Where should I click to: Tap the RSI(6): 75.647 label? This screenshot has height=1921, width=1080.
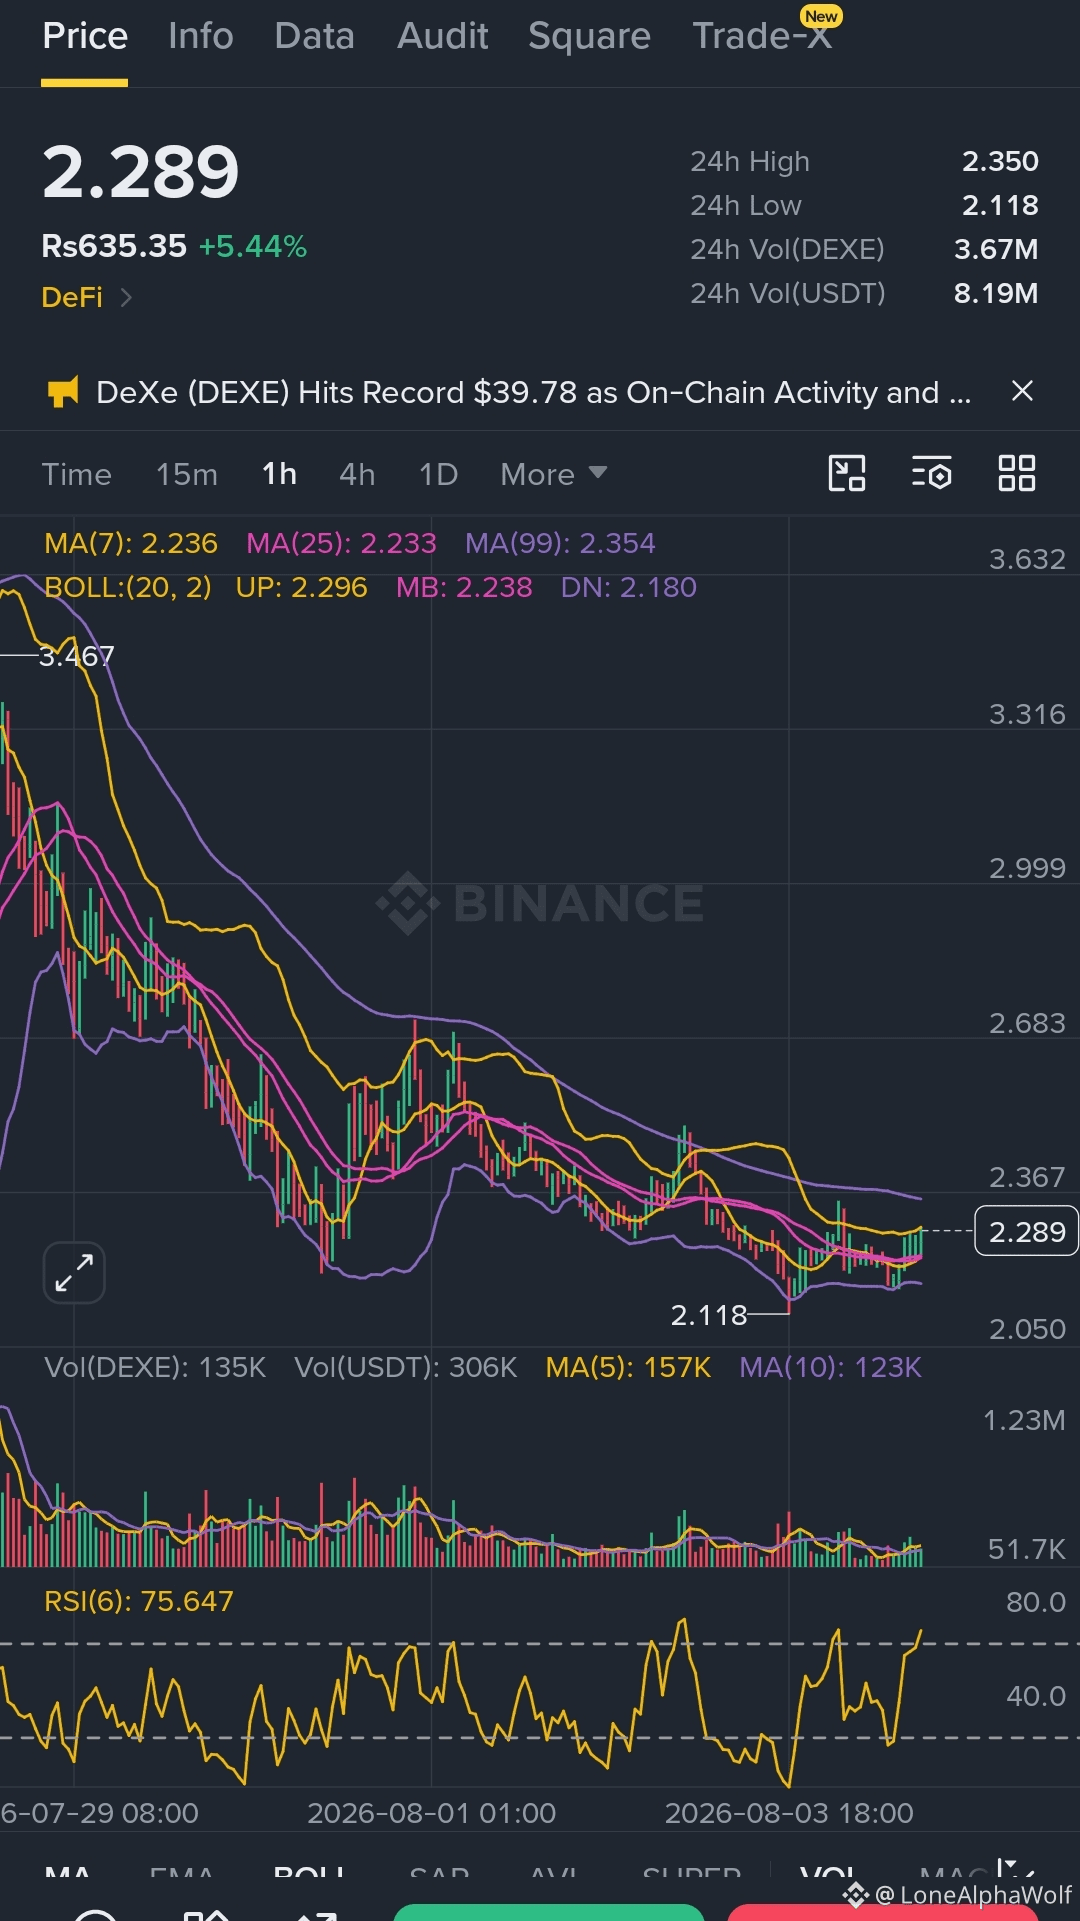(139, 1601)
